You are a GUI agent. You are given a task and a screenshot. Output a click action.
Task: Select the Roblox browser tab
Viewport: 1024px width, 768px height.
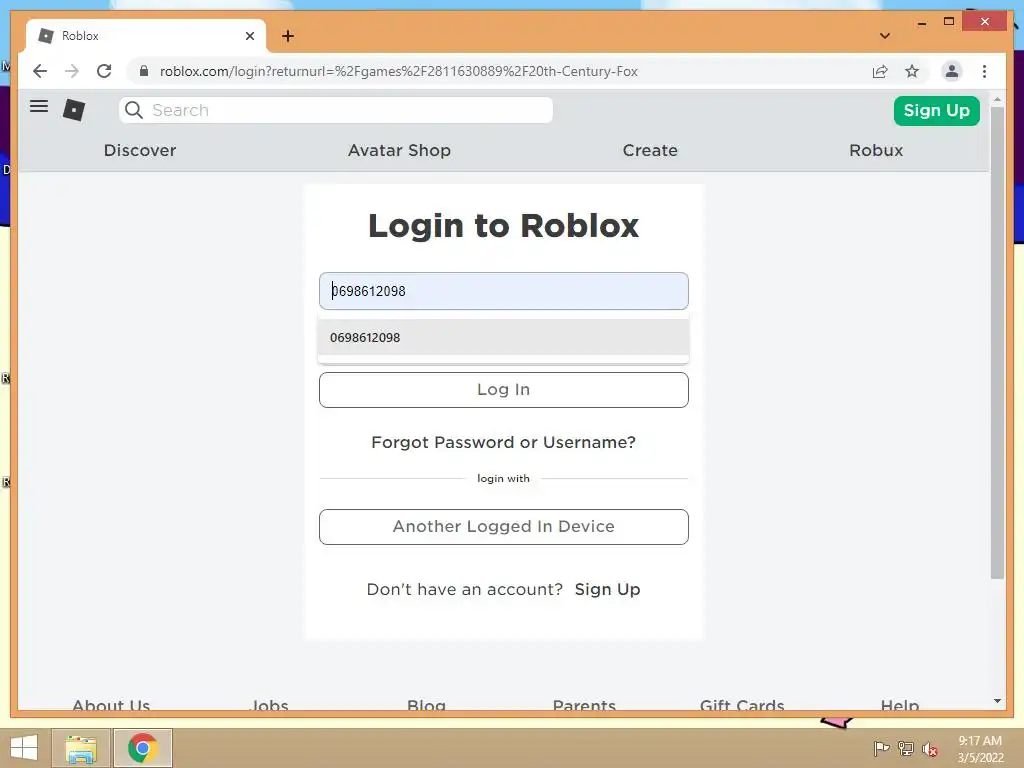(146, 36)
